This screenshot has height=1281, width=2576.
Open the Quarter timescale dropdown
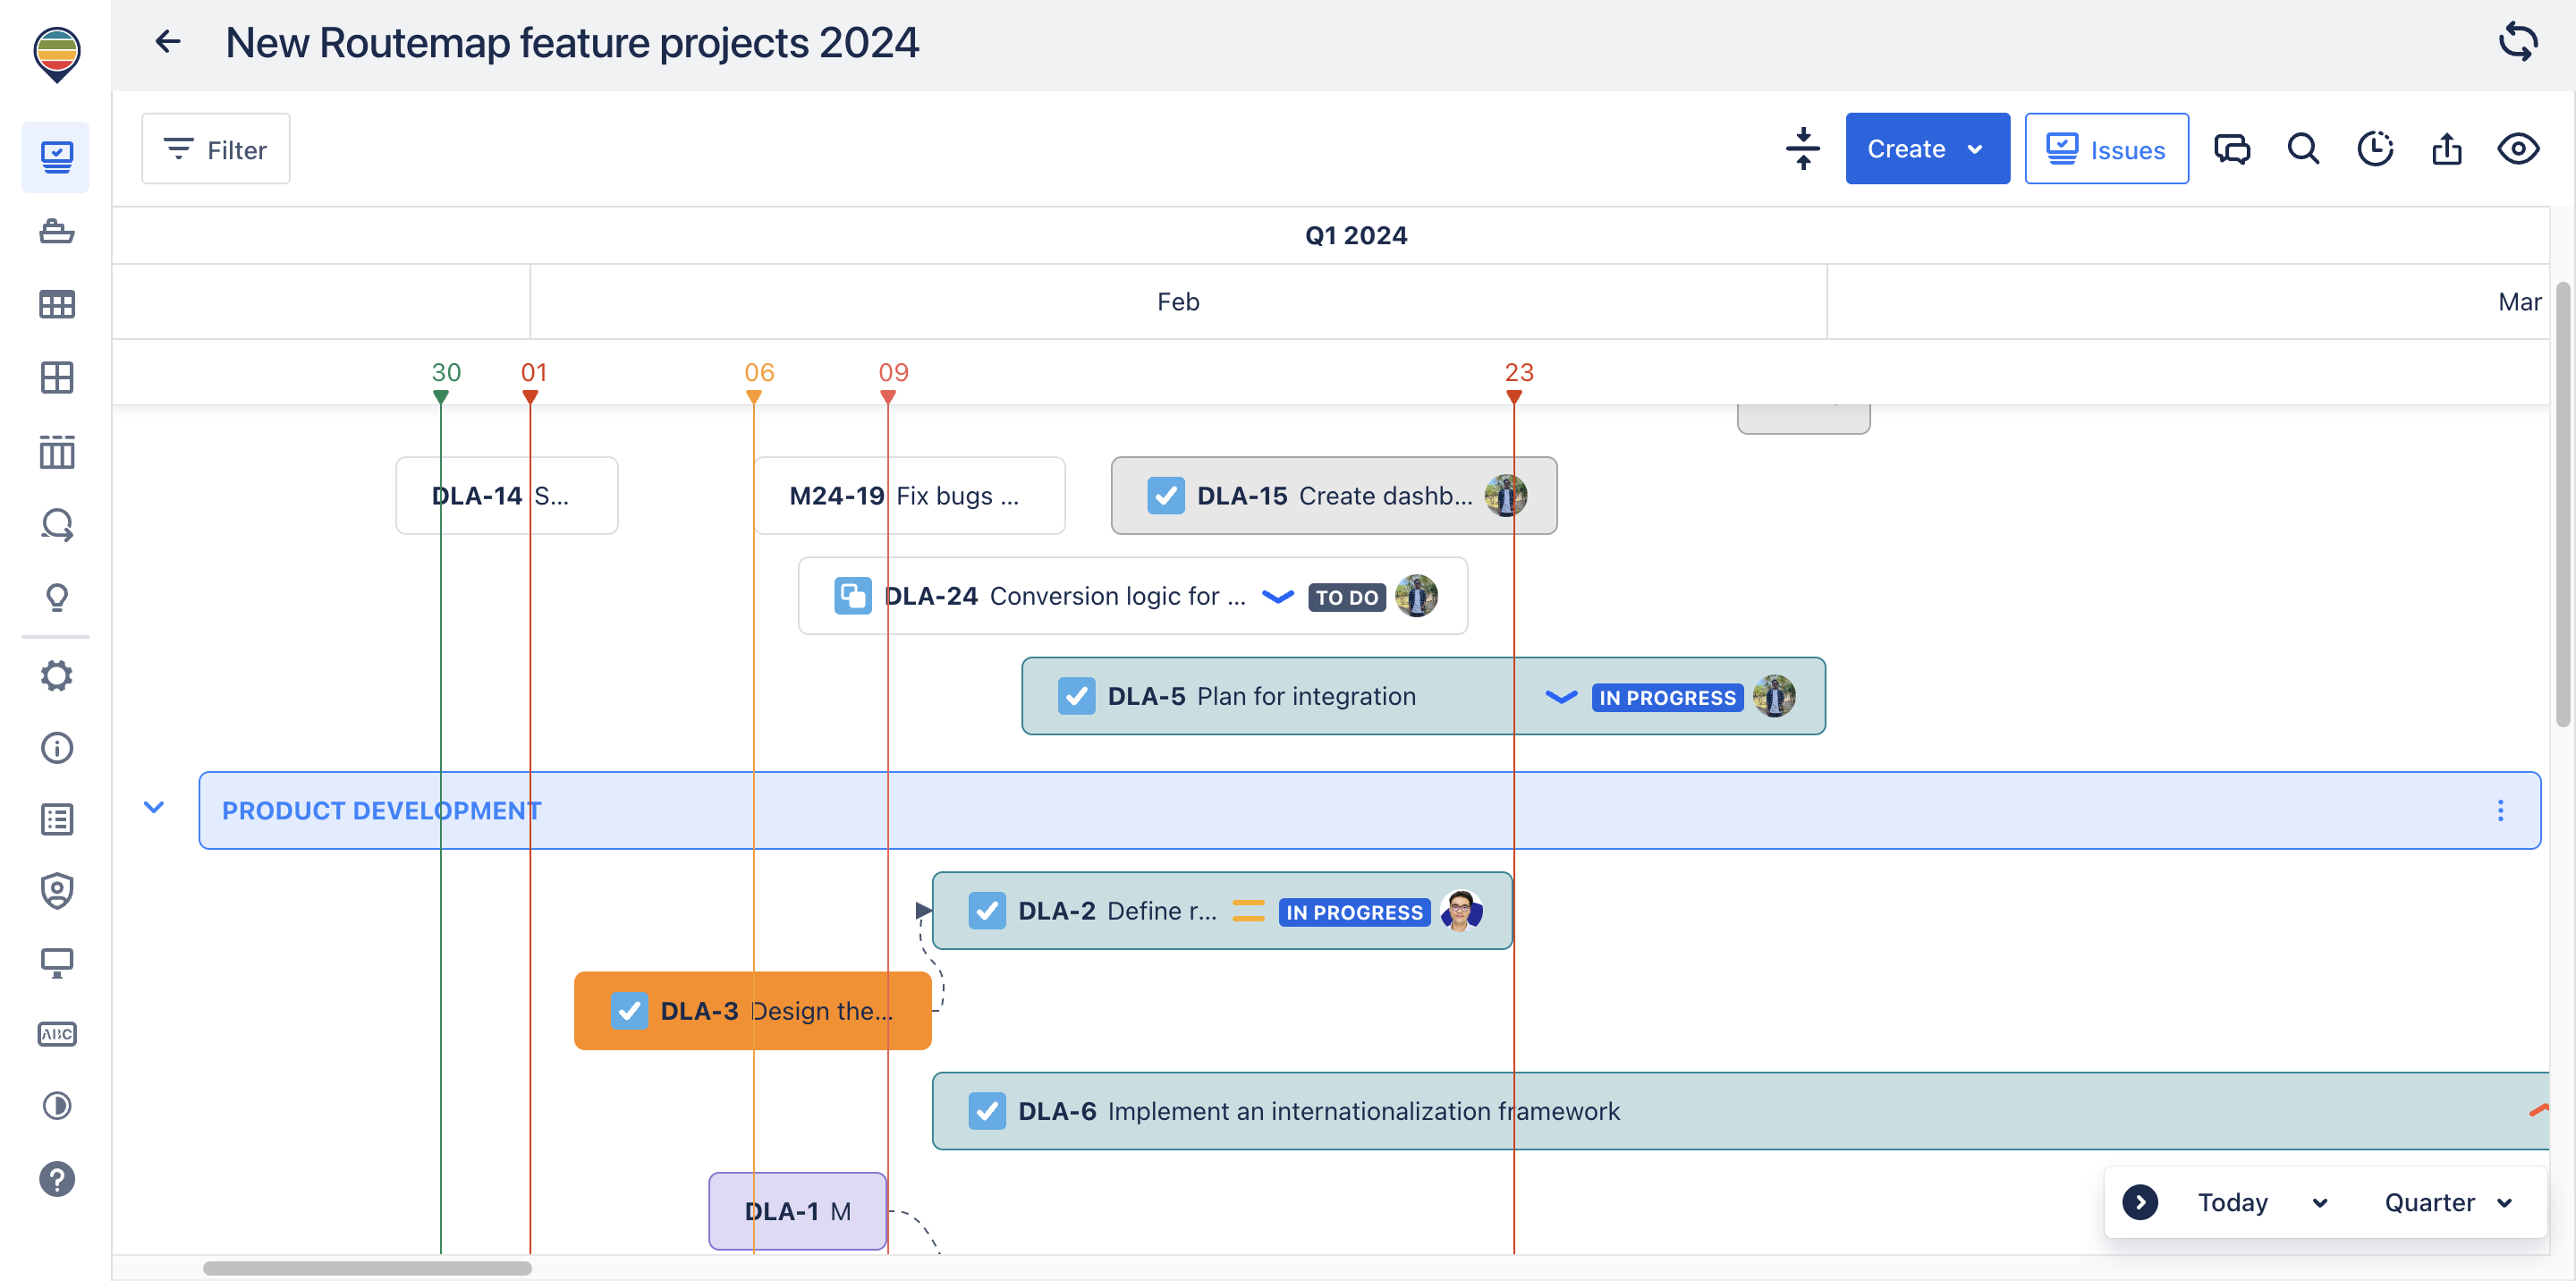pos(2447,1202)
